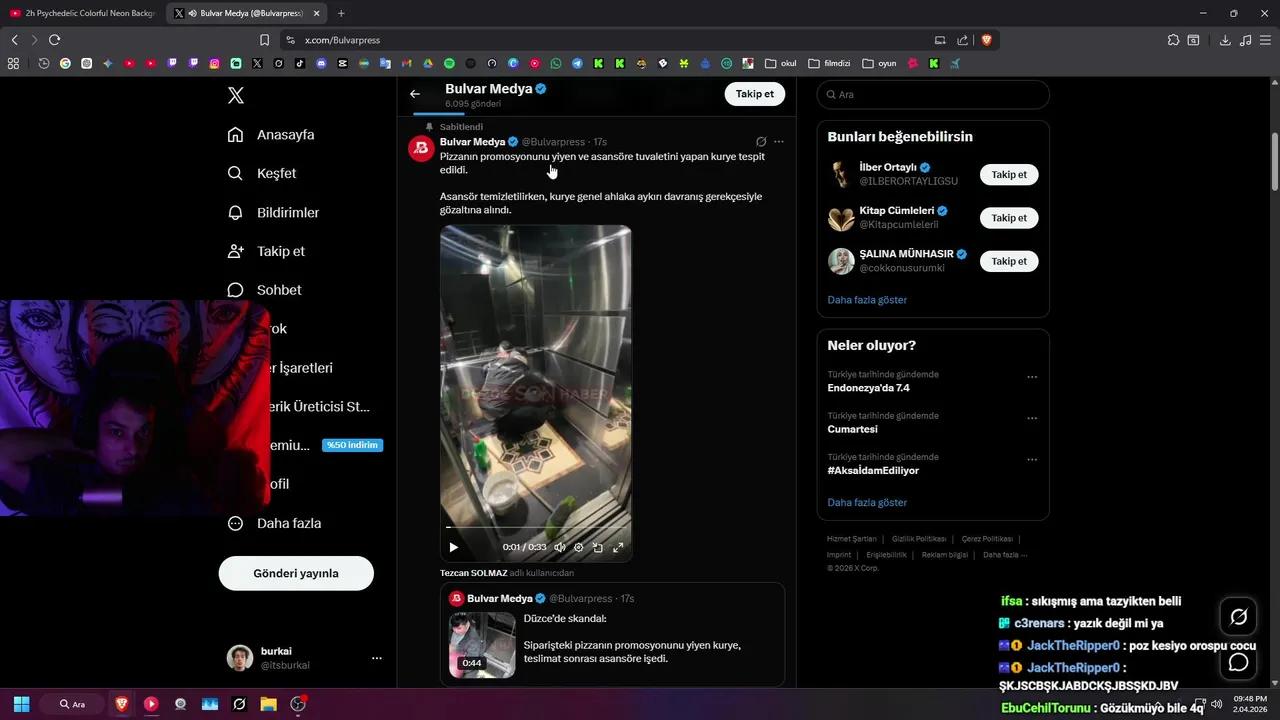The width and height of the screenshot is (1280, 720).
Task: Follow İlber Ortaylı
Action: (x=1009, y=174)
